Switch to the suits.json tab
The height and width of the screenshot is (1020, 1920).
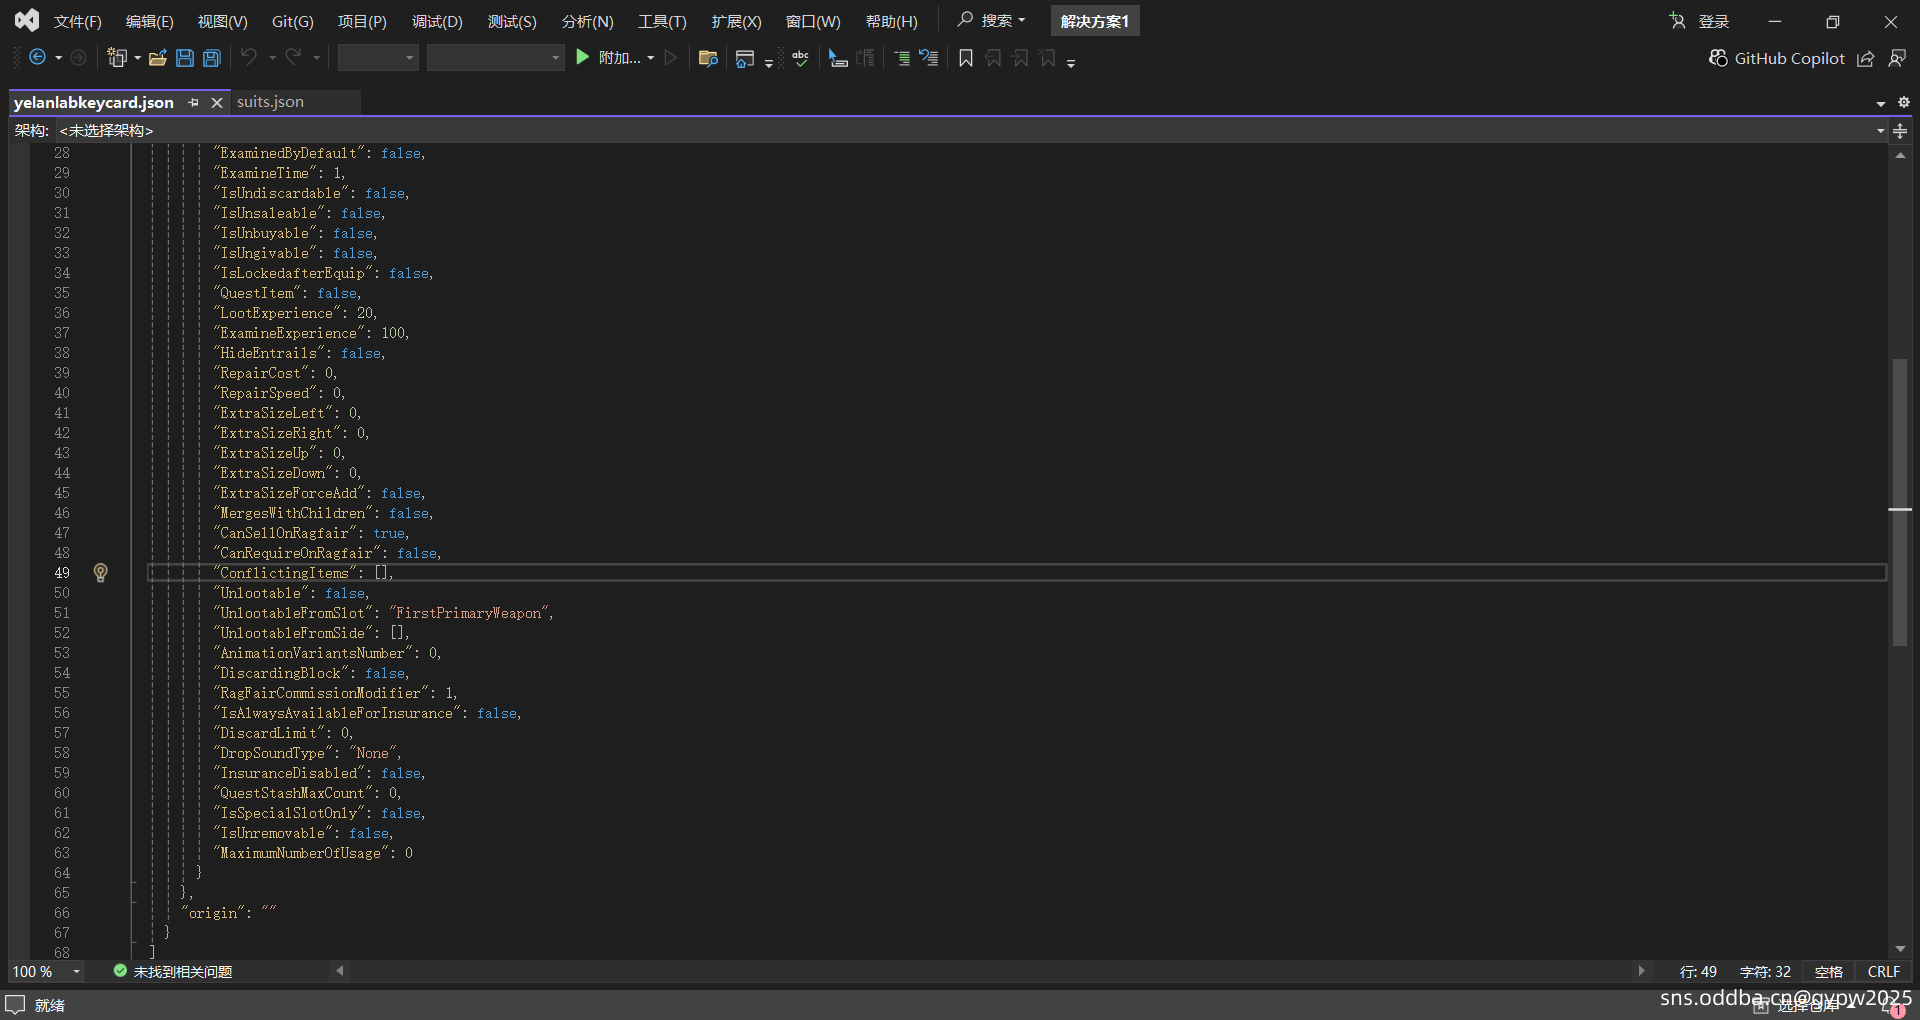click(270, 102)
